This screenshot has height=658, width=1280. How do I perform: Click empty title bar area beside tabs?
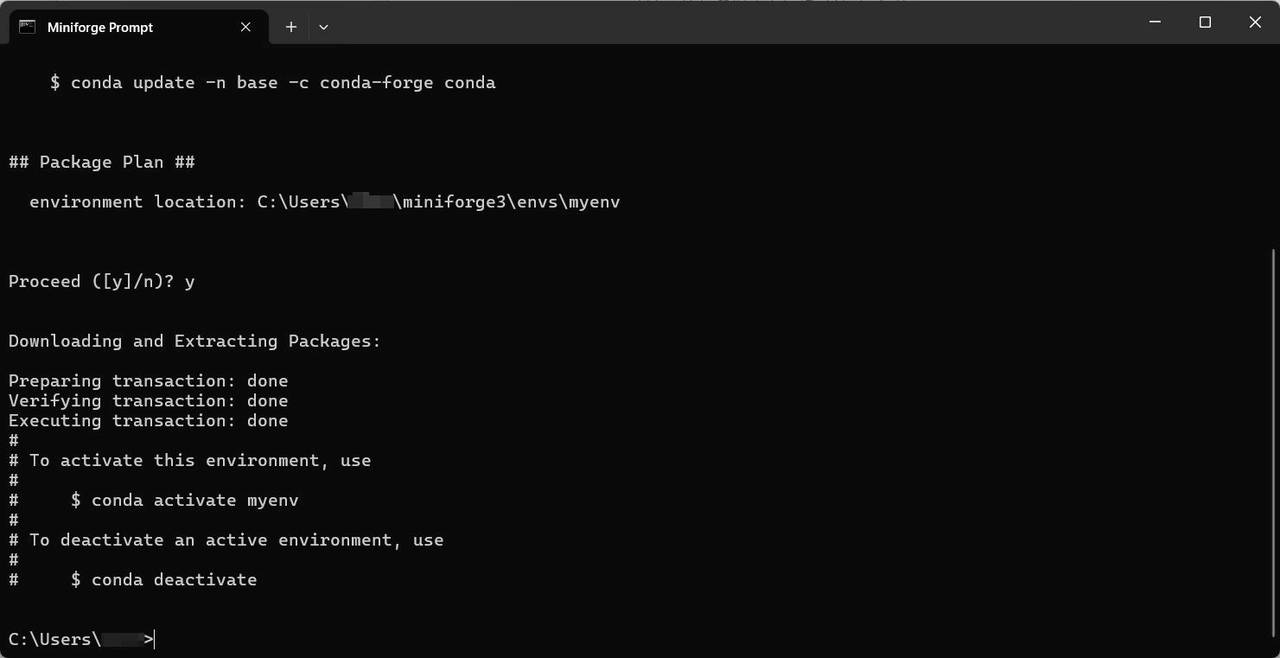(730, 22)
